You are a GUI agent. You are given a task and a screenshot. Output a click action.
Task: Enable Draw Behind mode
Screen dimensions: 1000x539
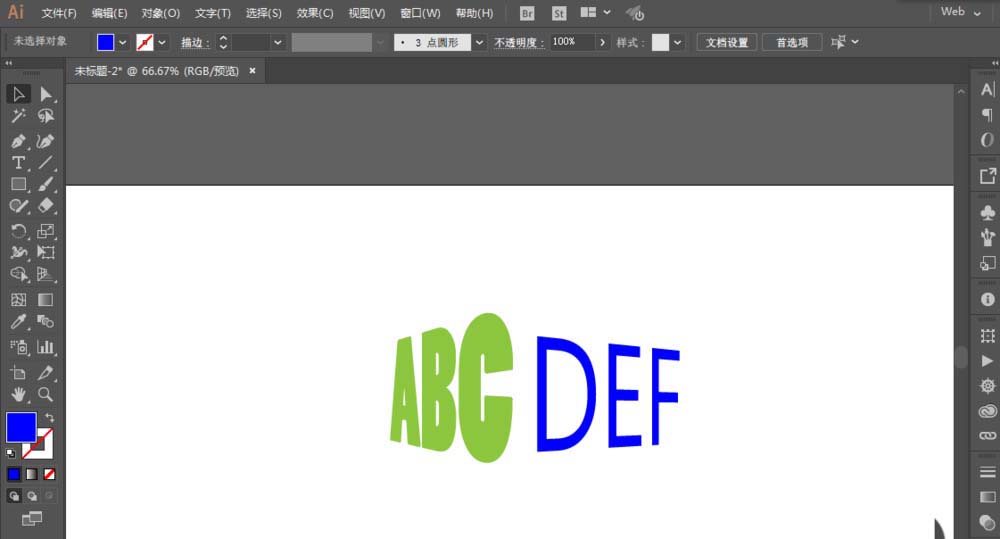point(32,496)
